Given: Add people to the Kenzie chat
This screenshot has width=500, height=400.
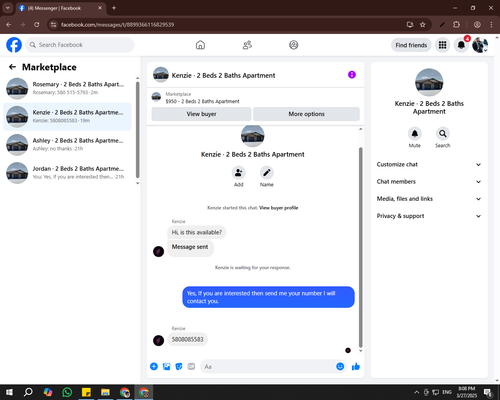Looking at the screenshot, I should 238,173.
